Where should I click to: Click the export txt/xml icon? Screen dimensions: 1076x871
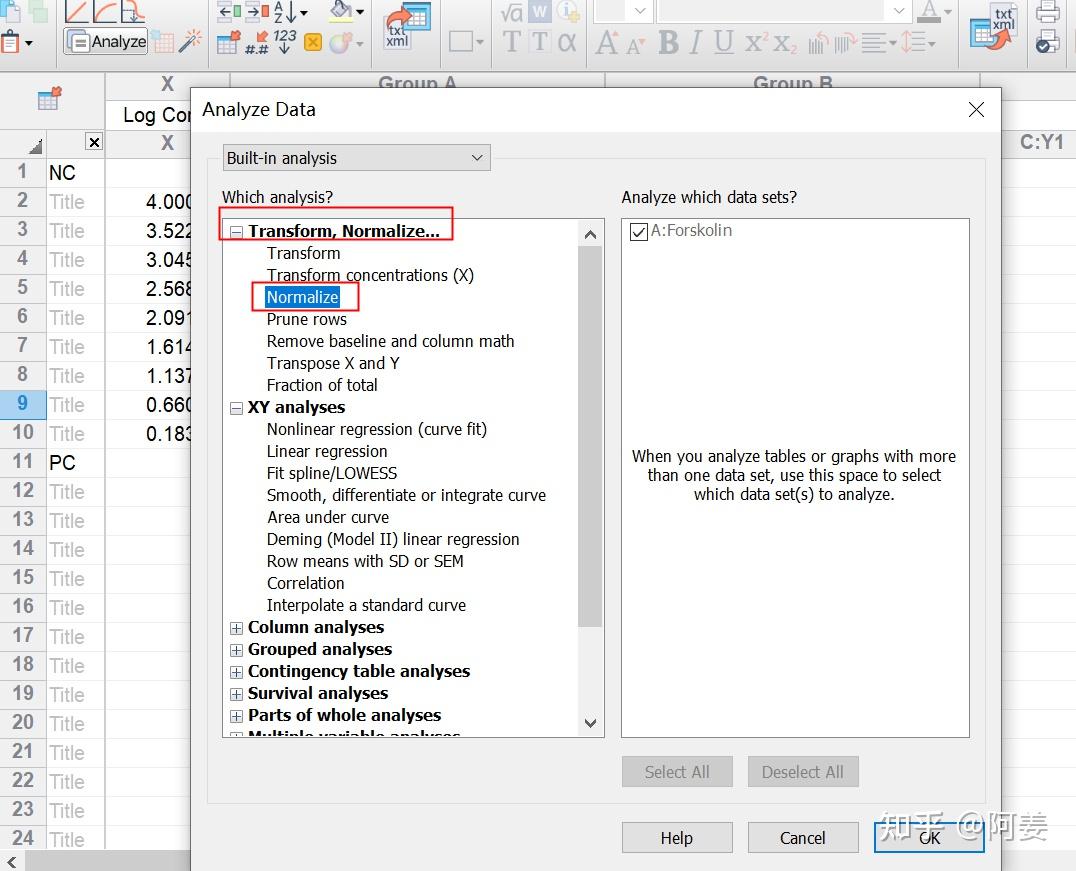(994, 28)
